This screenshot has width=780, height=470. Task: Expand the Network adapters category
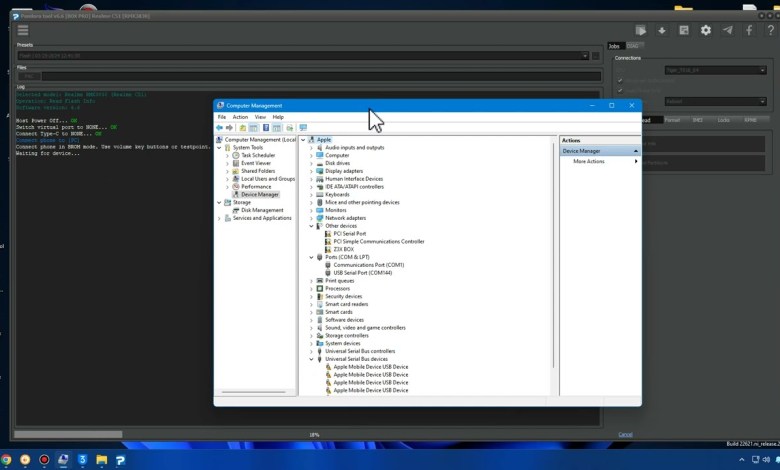click(312, 218)
